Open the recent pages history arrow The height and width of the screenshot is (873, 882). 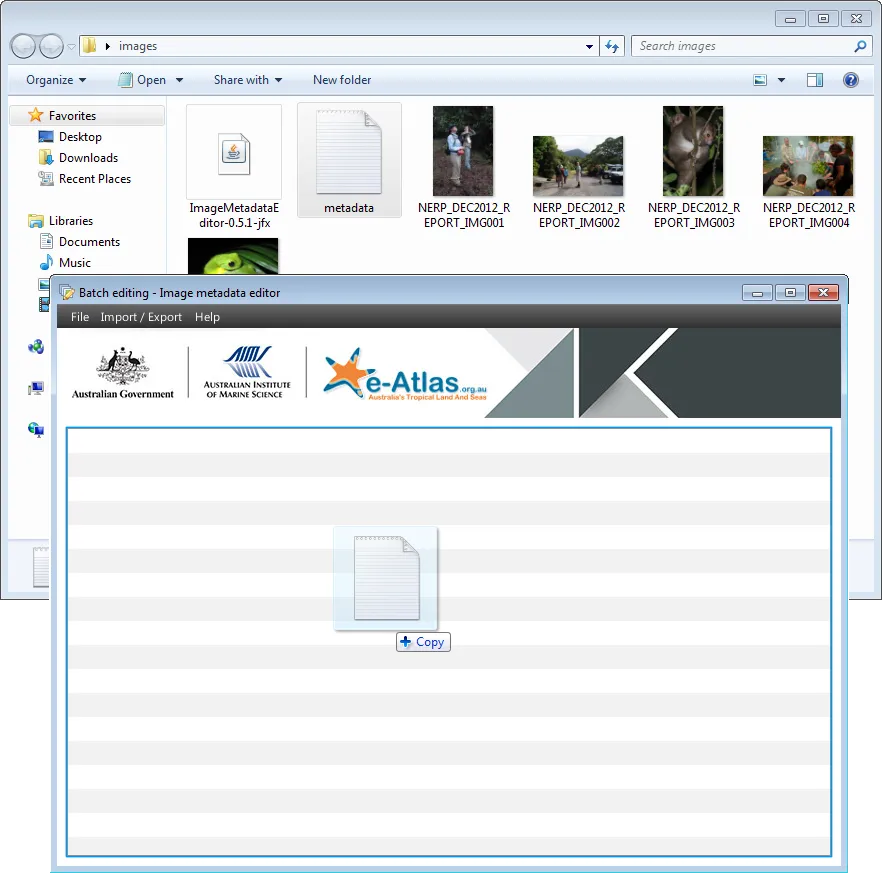tap(71, 47)
